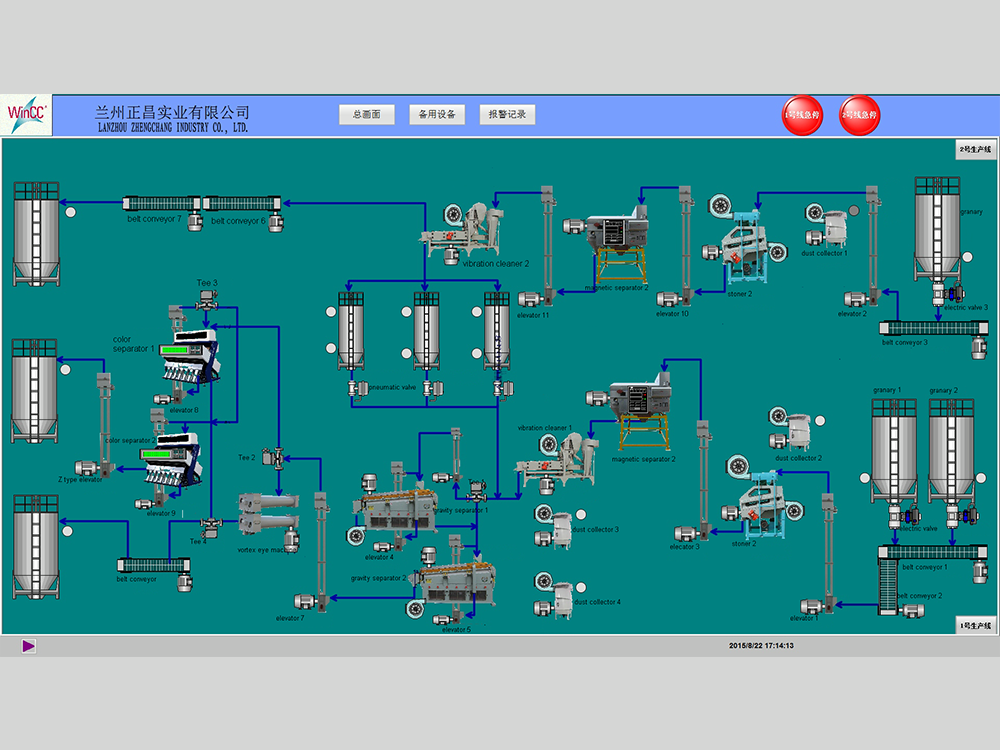Click the WinCC logo
Image resolution: width=1000 pixels, height=750 pixels.
[x=27, y=115]
